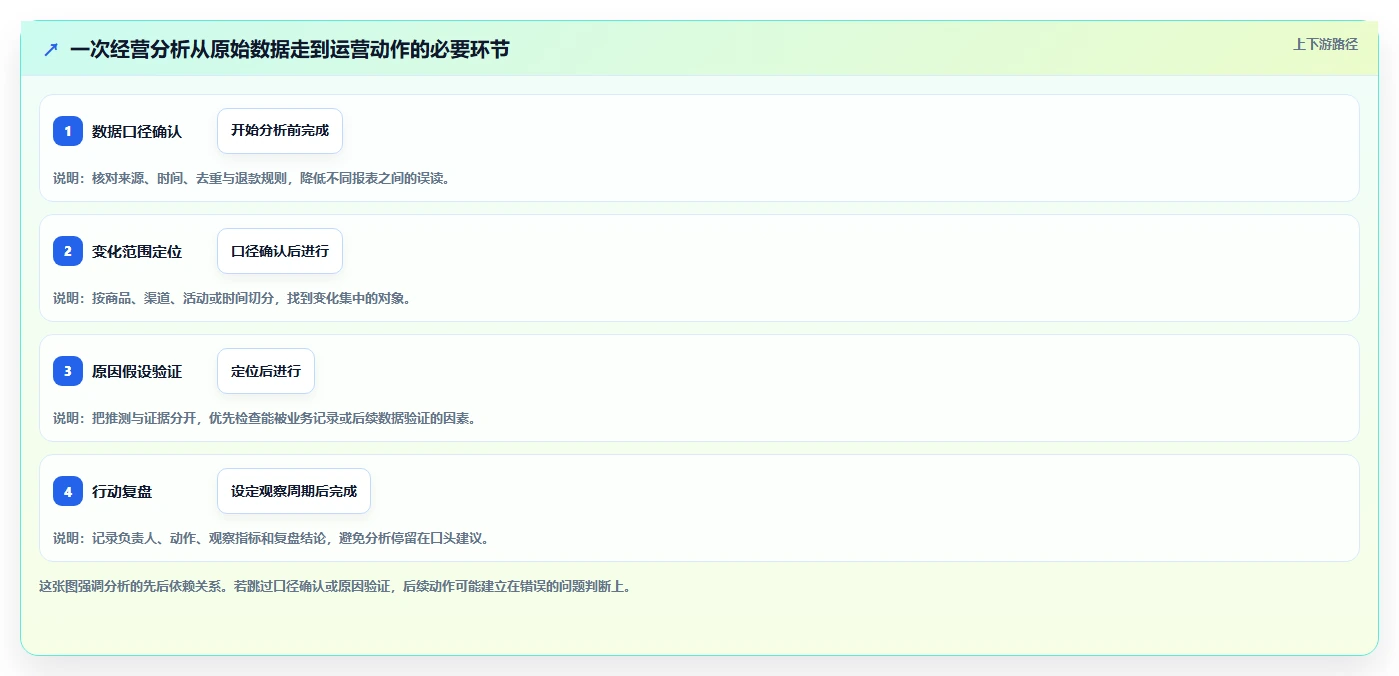Select step number 2 badge
Viewport: 1399px width, 676px height.
(x=68, y=251)
